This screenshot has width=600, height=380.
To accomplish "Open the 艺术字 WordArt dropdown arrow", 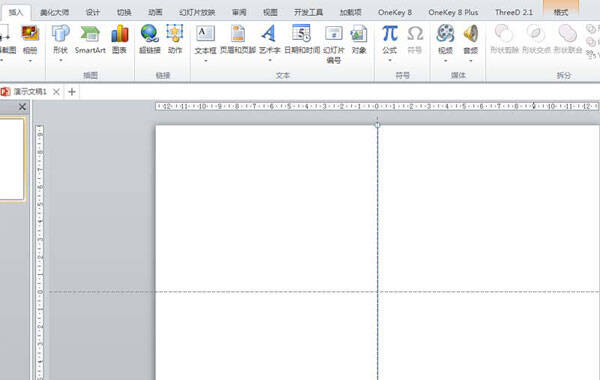I will (270, 60).
